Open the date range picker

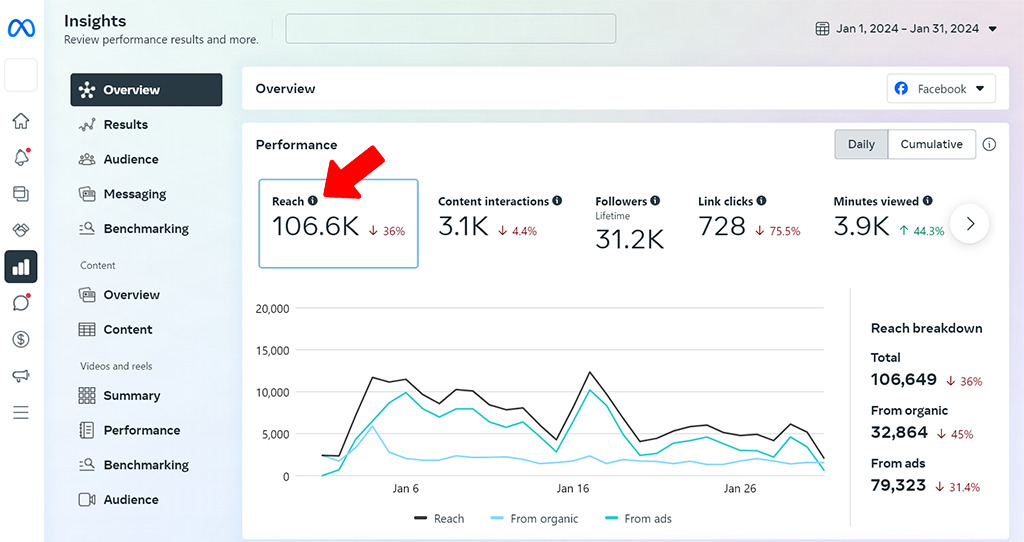pyautogui.click(x=906, y=29)
